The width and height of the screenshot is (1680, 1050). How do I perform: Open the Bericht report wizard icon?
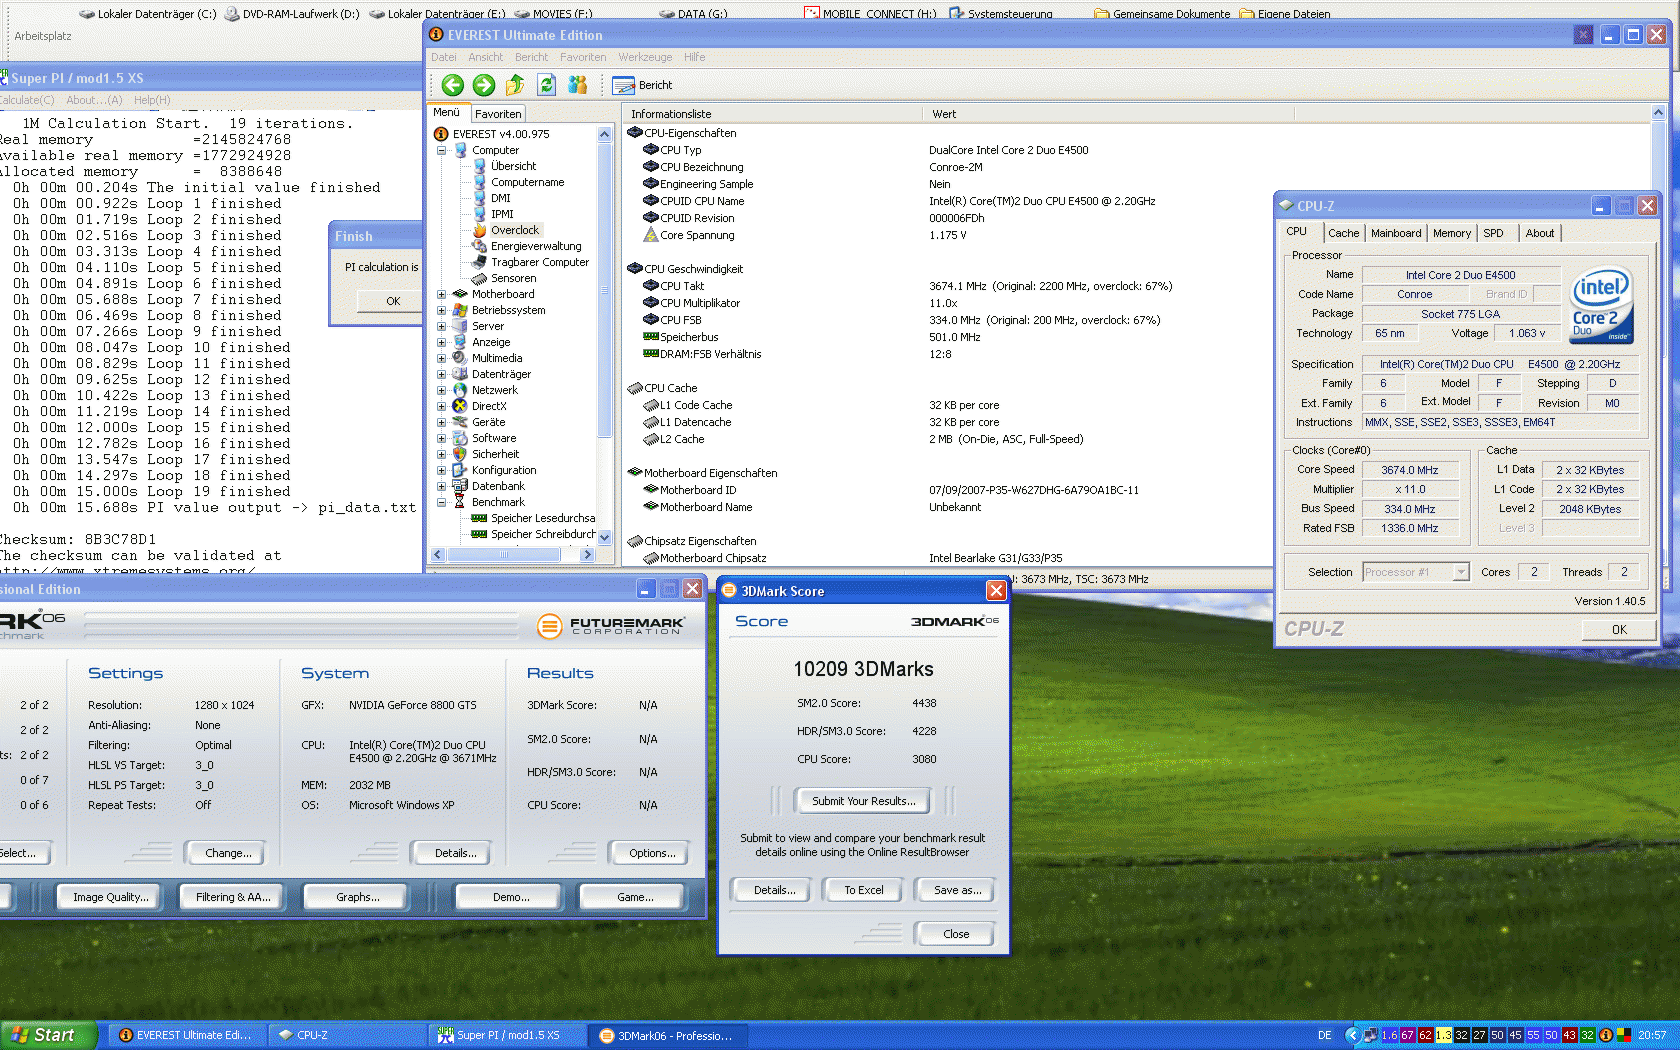coord(623,86)
